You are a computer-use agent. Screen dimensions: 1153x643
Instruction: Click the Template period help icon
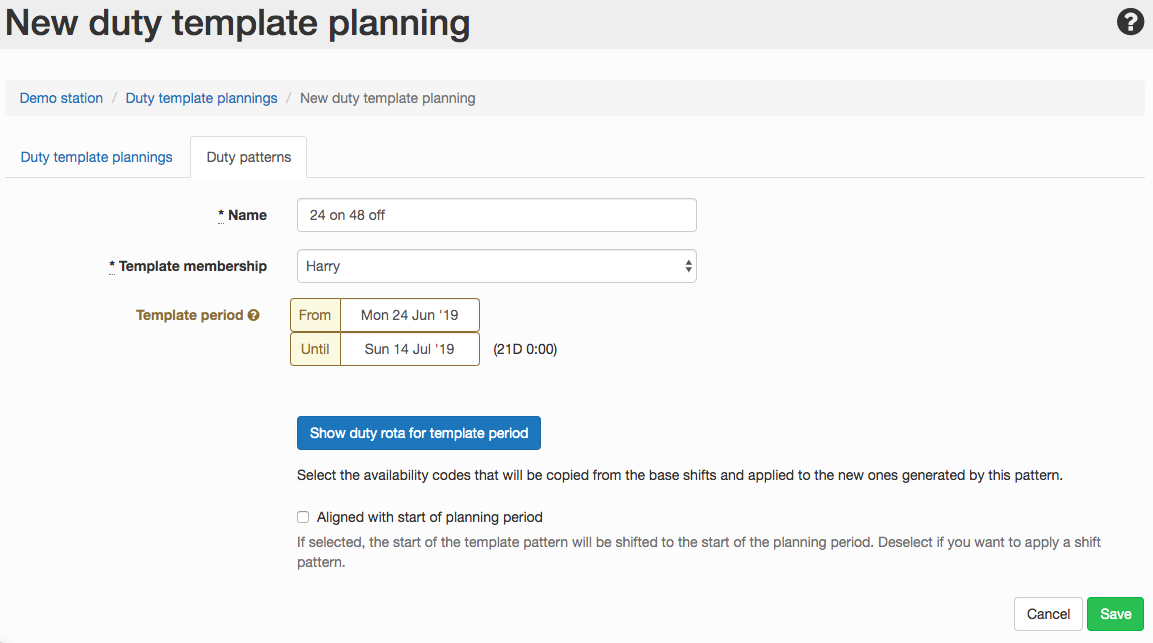(x=254, y=315)
